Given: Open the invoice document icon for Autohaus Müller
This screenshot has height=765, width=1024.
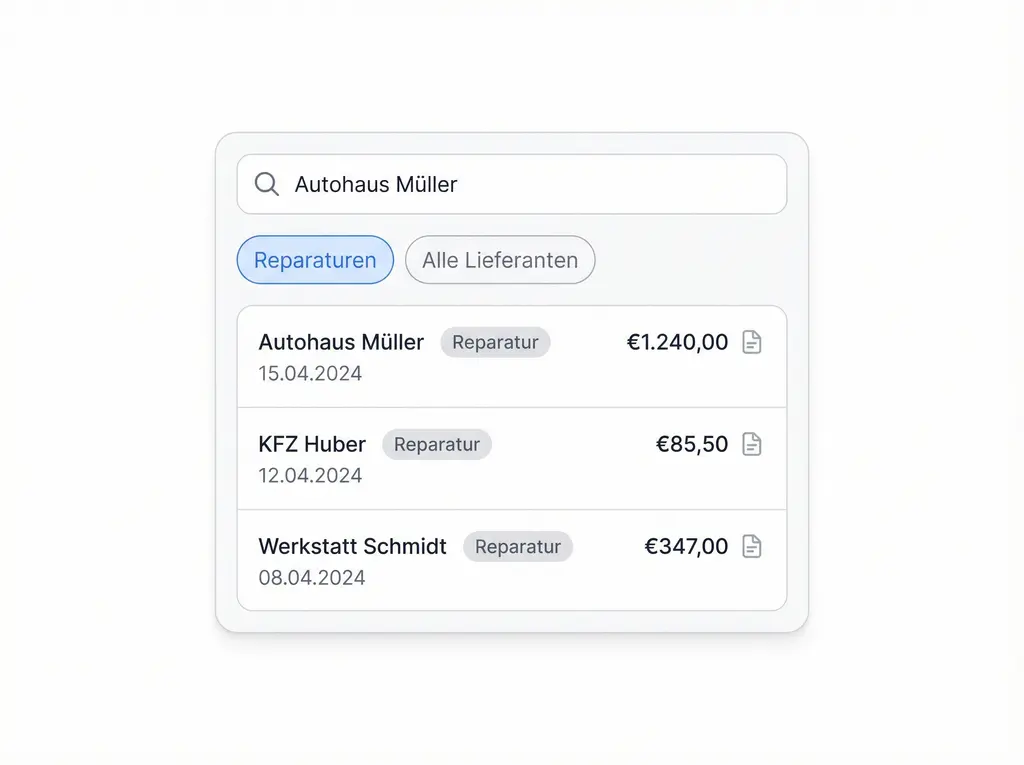Looking at the screenshot, I should (752, 342).
